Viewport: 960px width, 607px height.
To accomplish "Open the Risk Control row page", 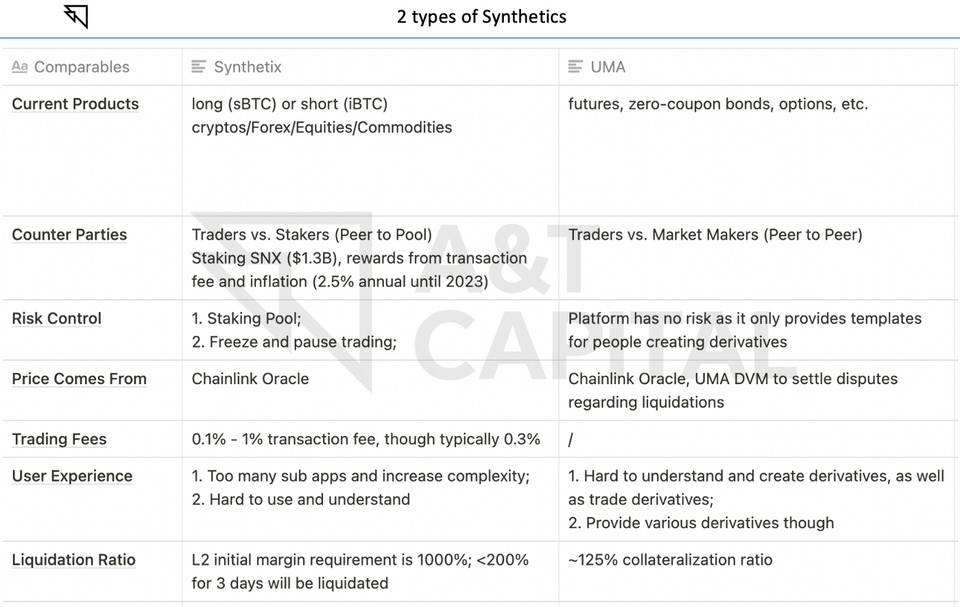I will click(x=56, y=319).
